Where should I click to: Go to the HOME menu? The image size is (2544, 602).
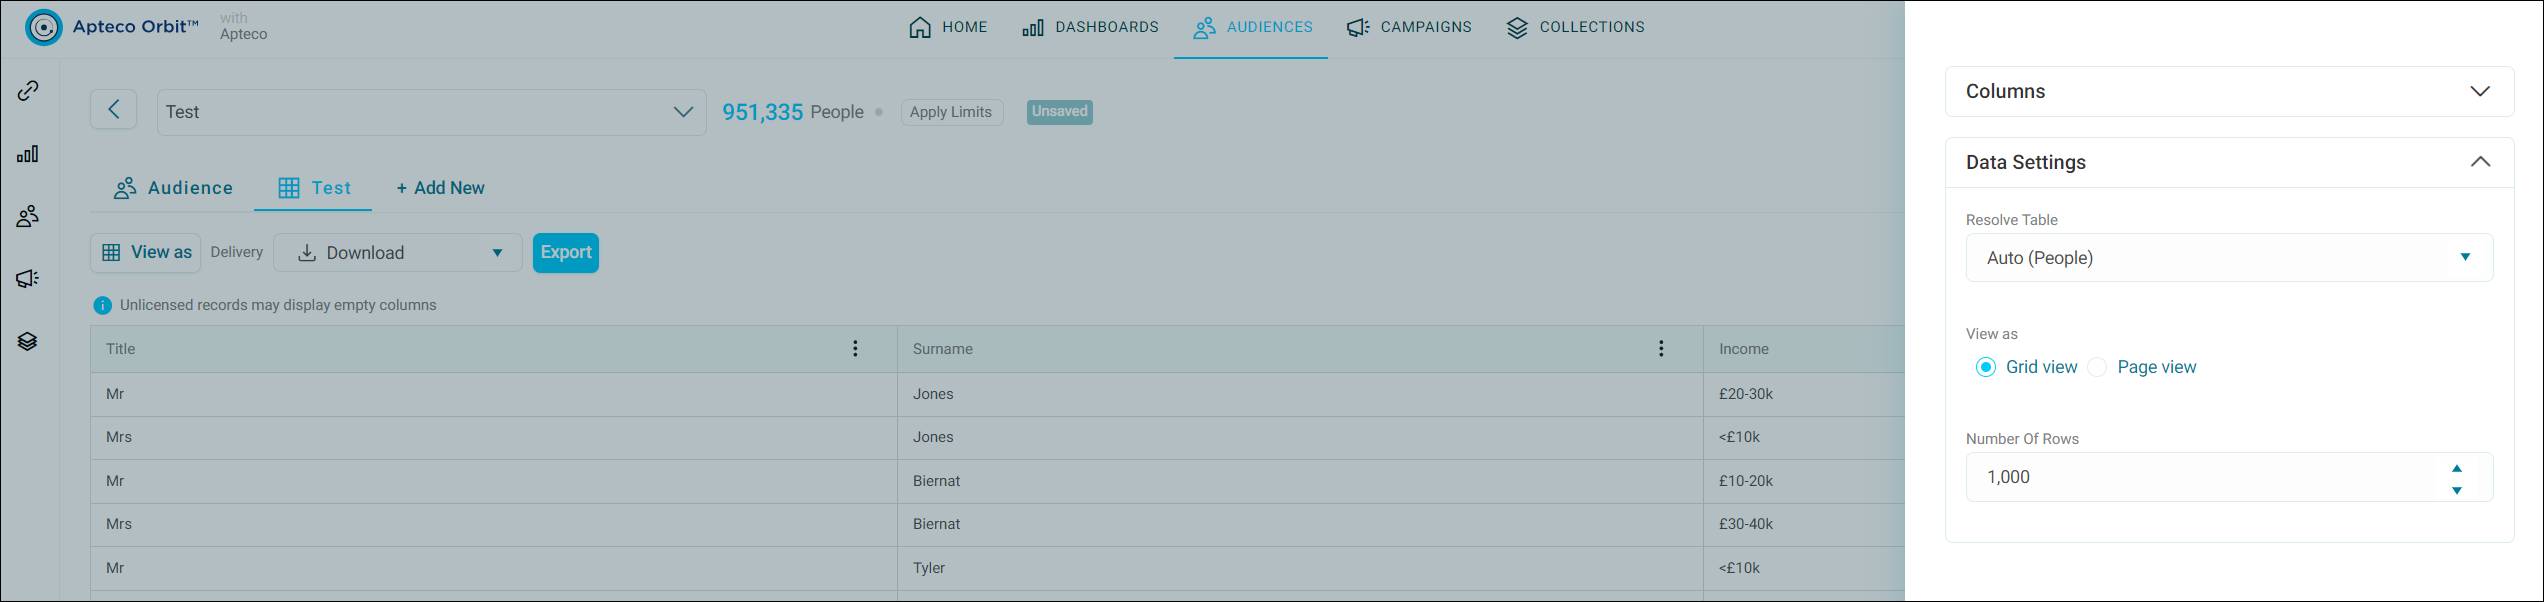948,27
